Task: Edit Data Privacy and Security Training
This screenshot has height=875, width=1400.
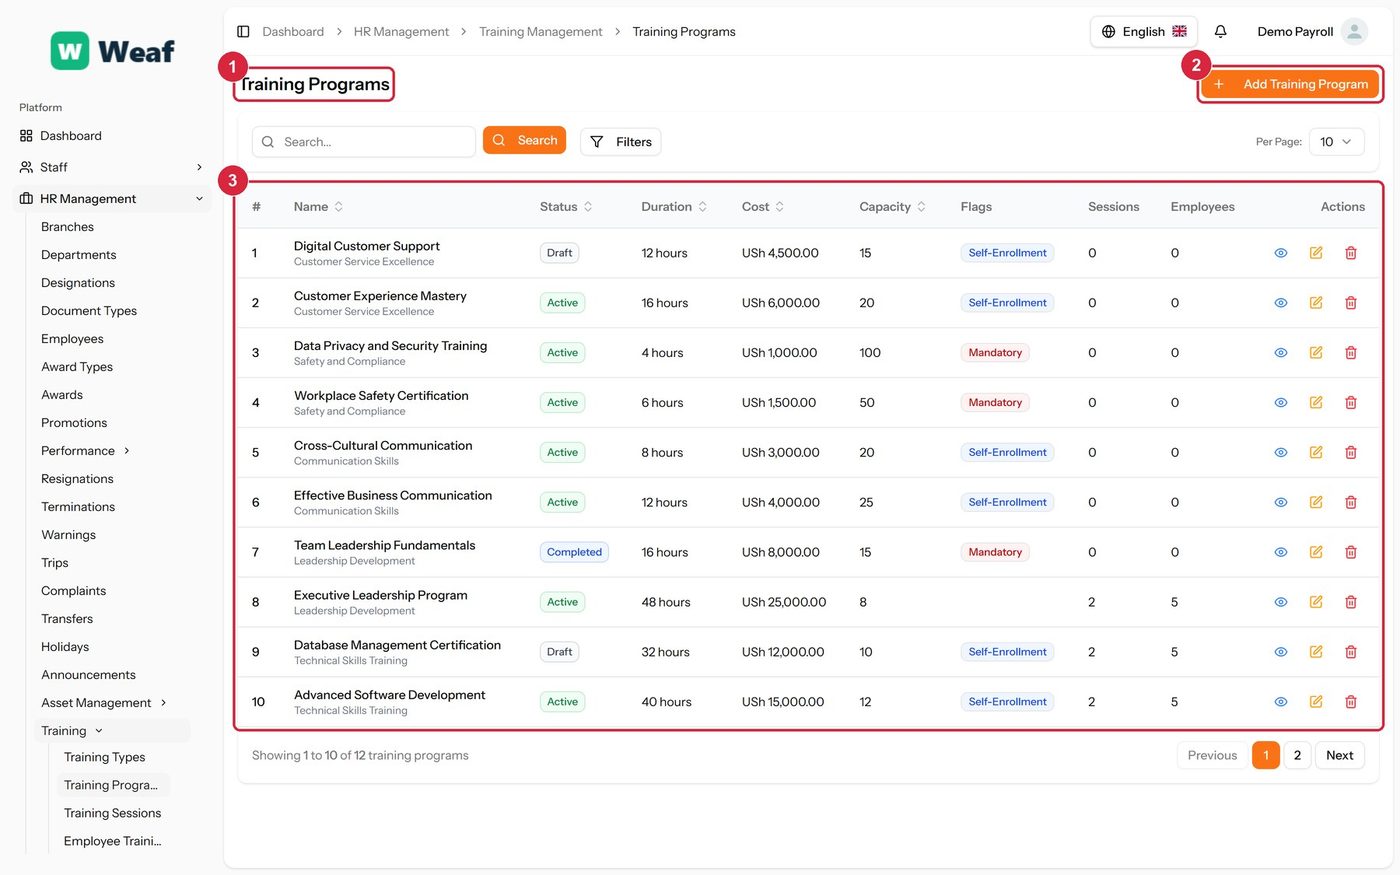Action: click(x=1316, y=353)
